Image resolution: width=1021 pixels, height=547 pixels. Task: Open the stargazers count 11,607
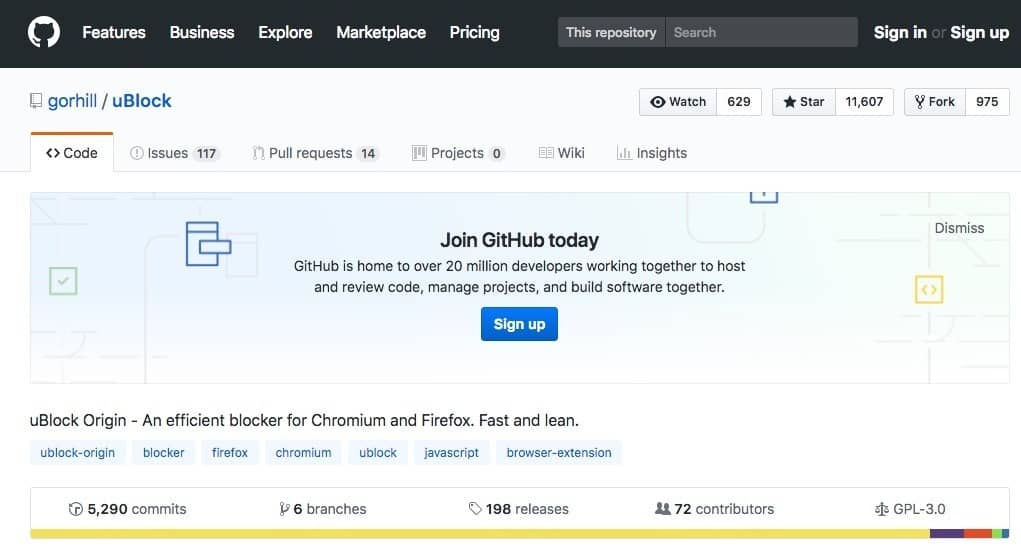[864, 102]
